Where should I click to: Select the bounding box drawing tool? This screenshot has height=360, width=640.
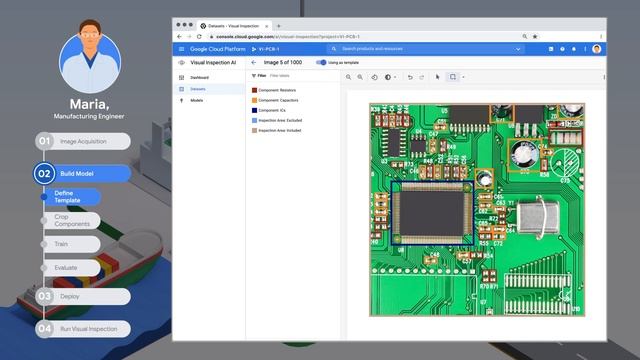click(x=453, y=77)
